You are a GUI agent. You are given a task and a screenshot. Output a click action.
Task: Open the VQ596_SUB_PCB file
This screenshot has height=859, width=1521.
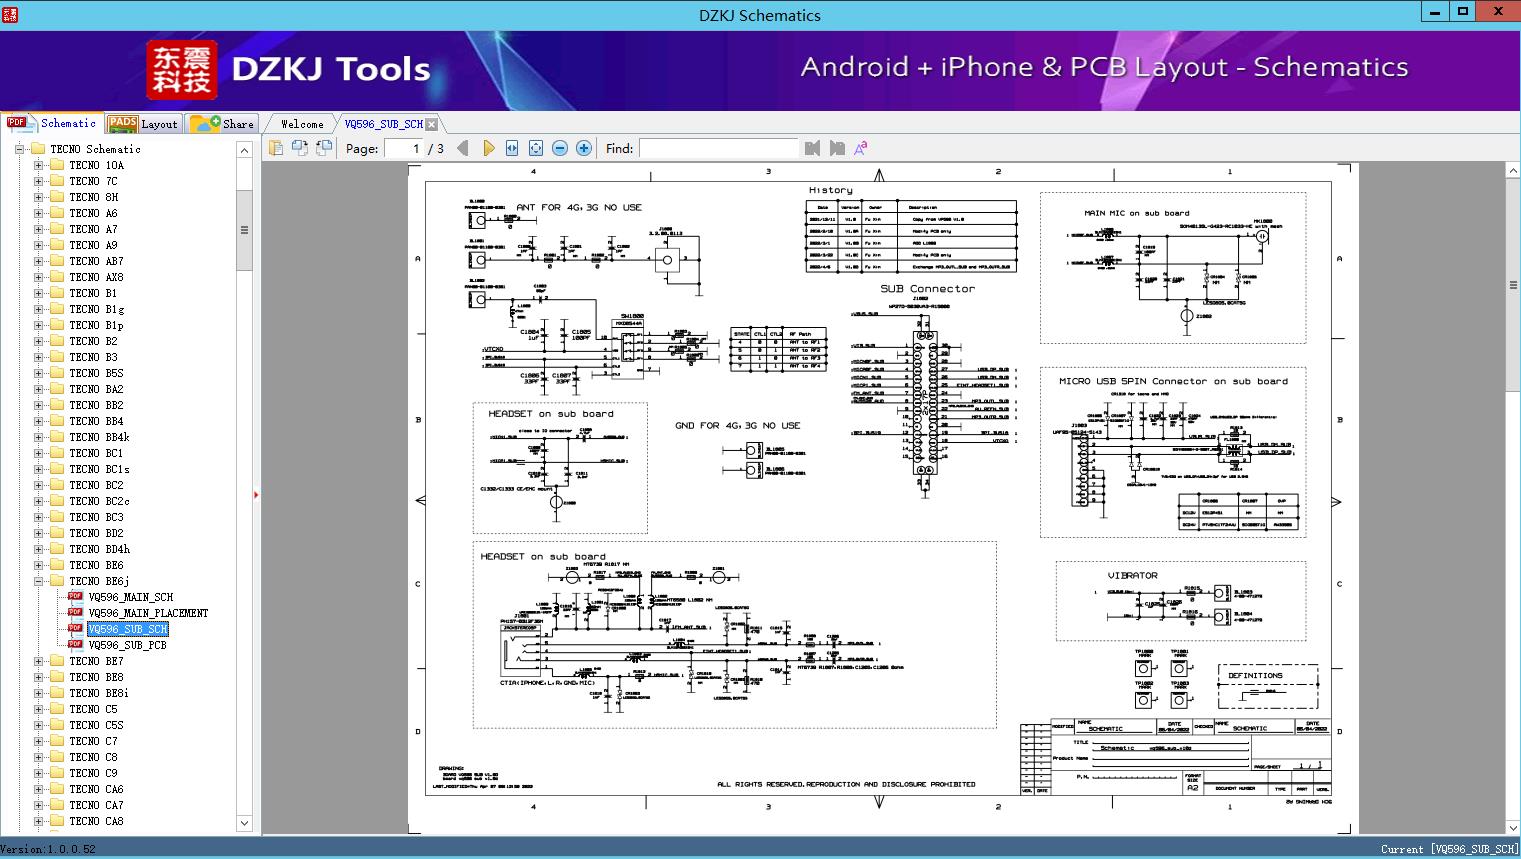tap(128, 645)
